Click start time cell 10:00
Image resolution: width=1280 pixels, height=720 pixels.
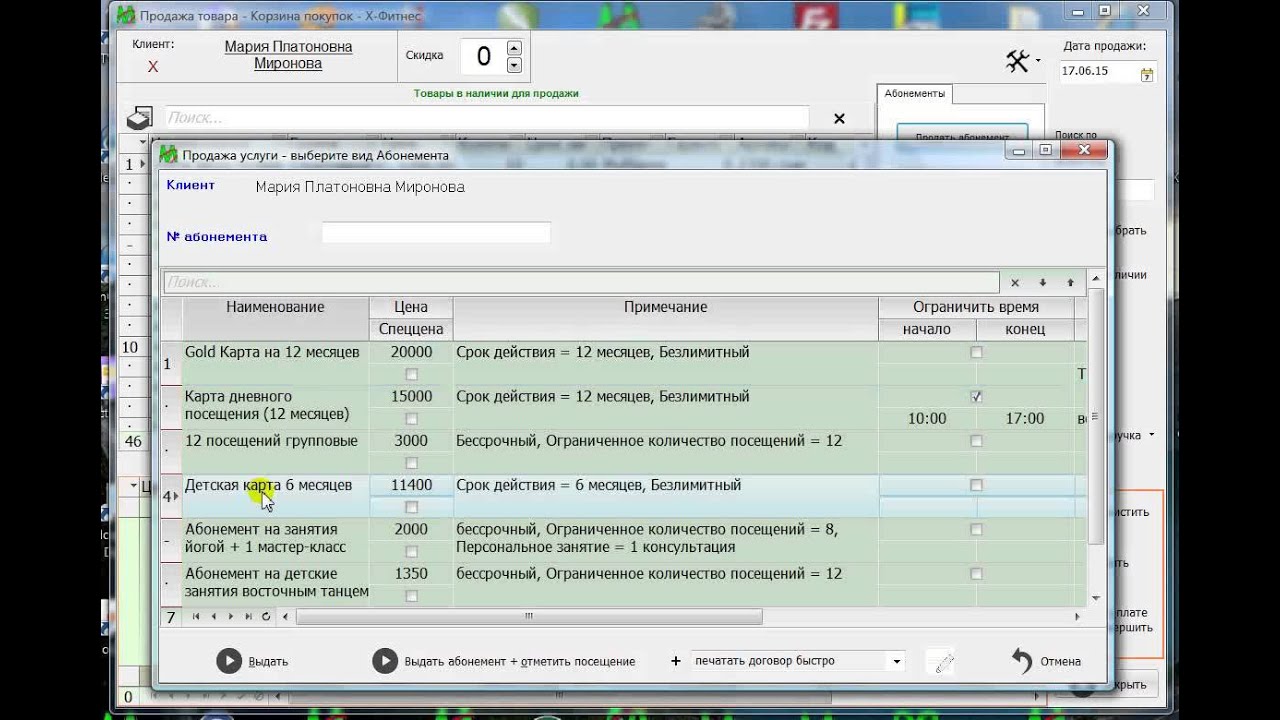927,419
